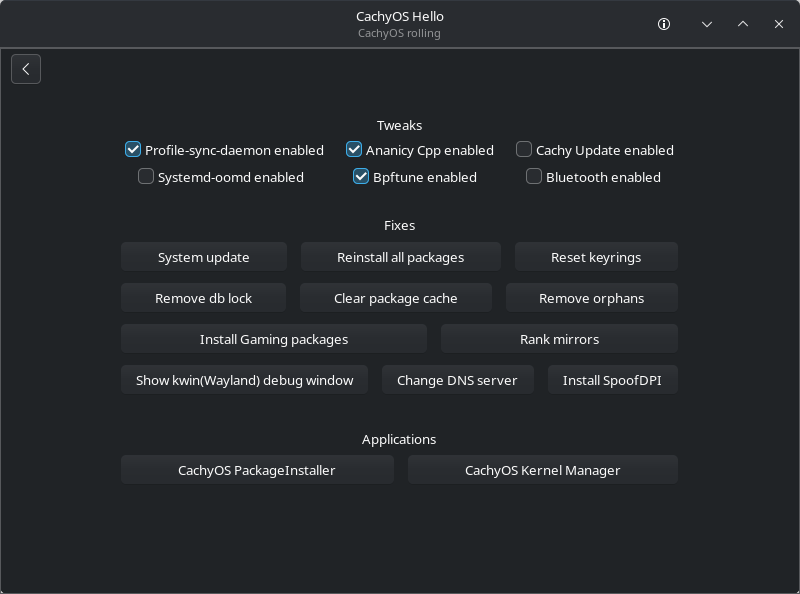This screenshot has width=800, height=594.
Task: Clear package cache
Action: [396, 298]
